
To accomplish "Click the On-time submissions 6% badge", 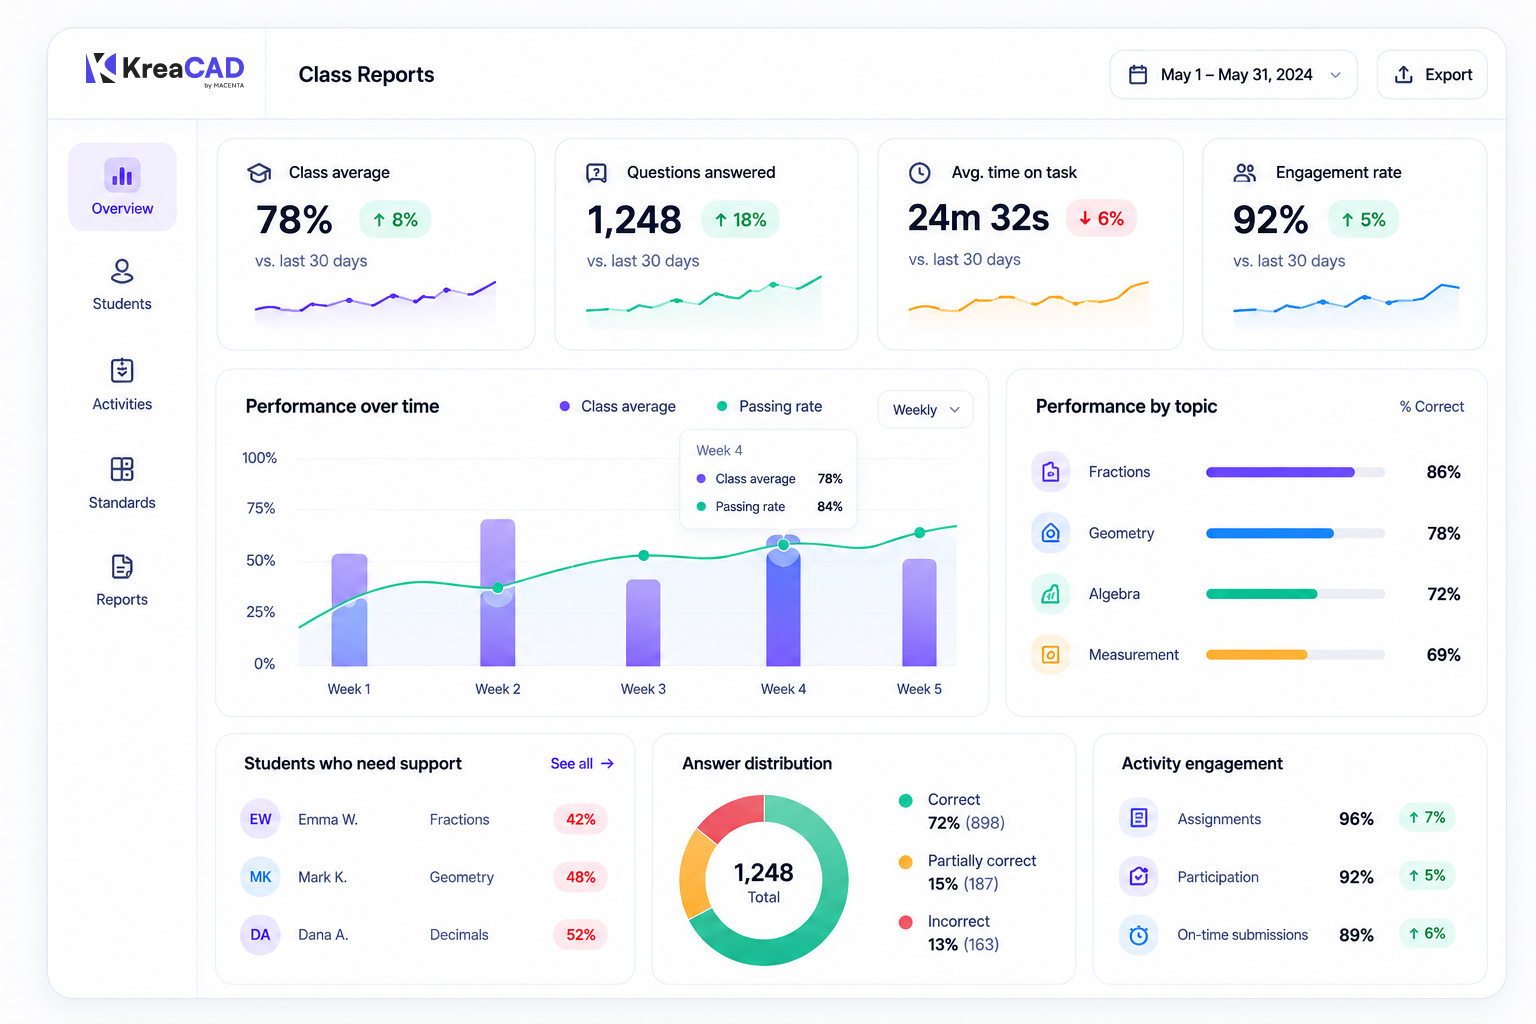I will [x=1426, y=934].
